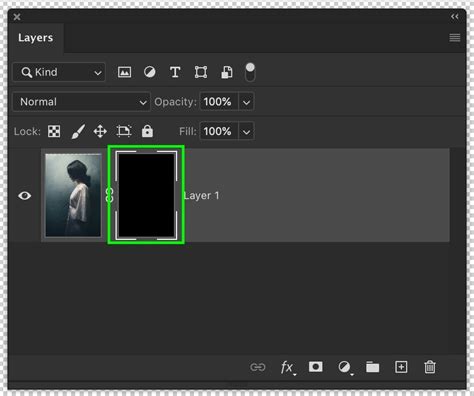Select the black layer mask thumbnail
This screenshot has height=396, width=474.
coord(146,195)
